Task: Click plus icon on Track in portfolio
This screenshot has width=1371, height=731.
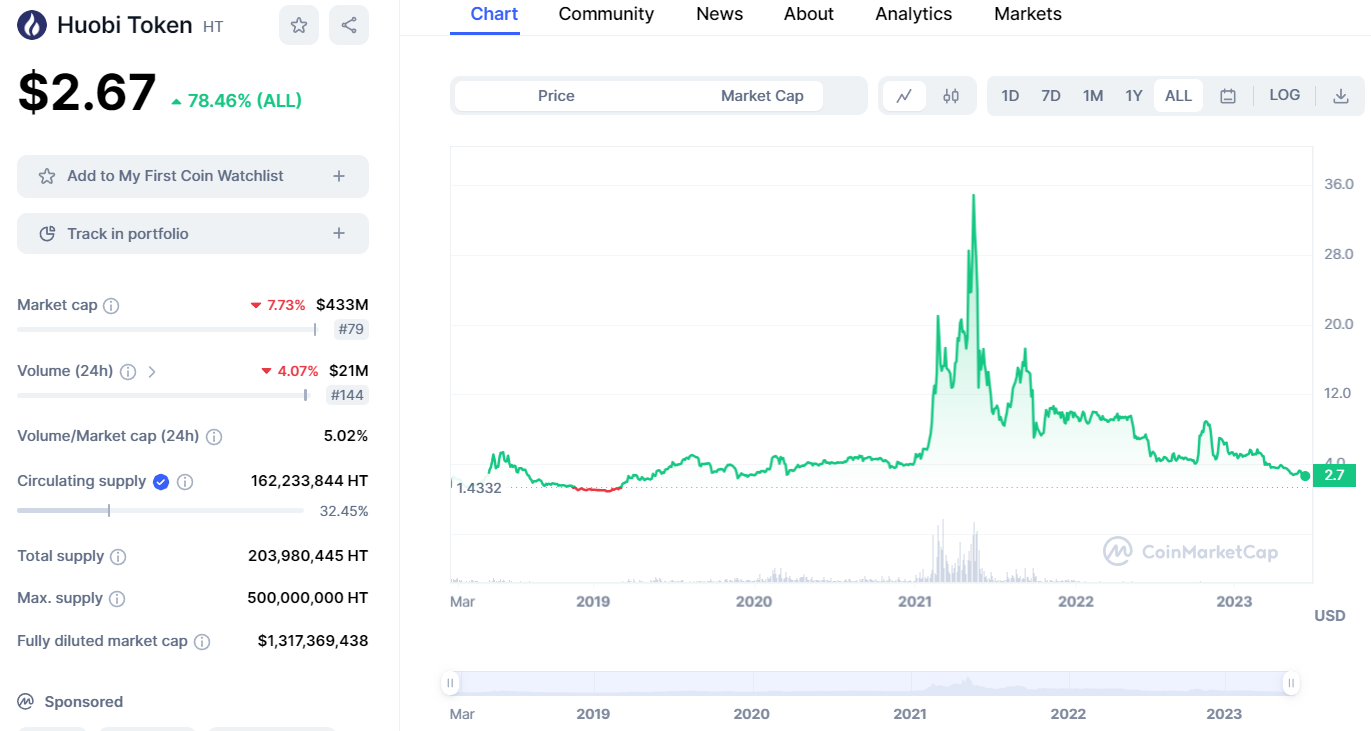Action: 339,234
